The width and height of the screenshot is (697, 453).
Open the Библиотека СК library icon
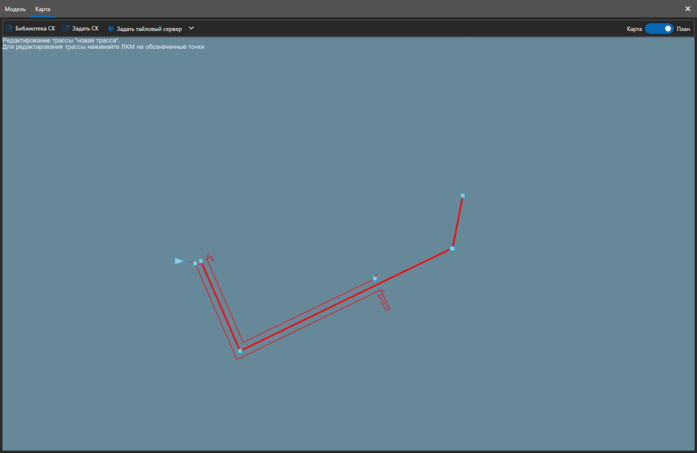pyautogui.click(x=9, y=29)
